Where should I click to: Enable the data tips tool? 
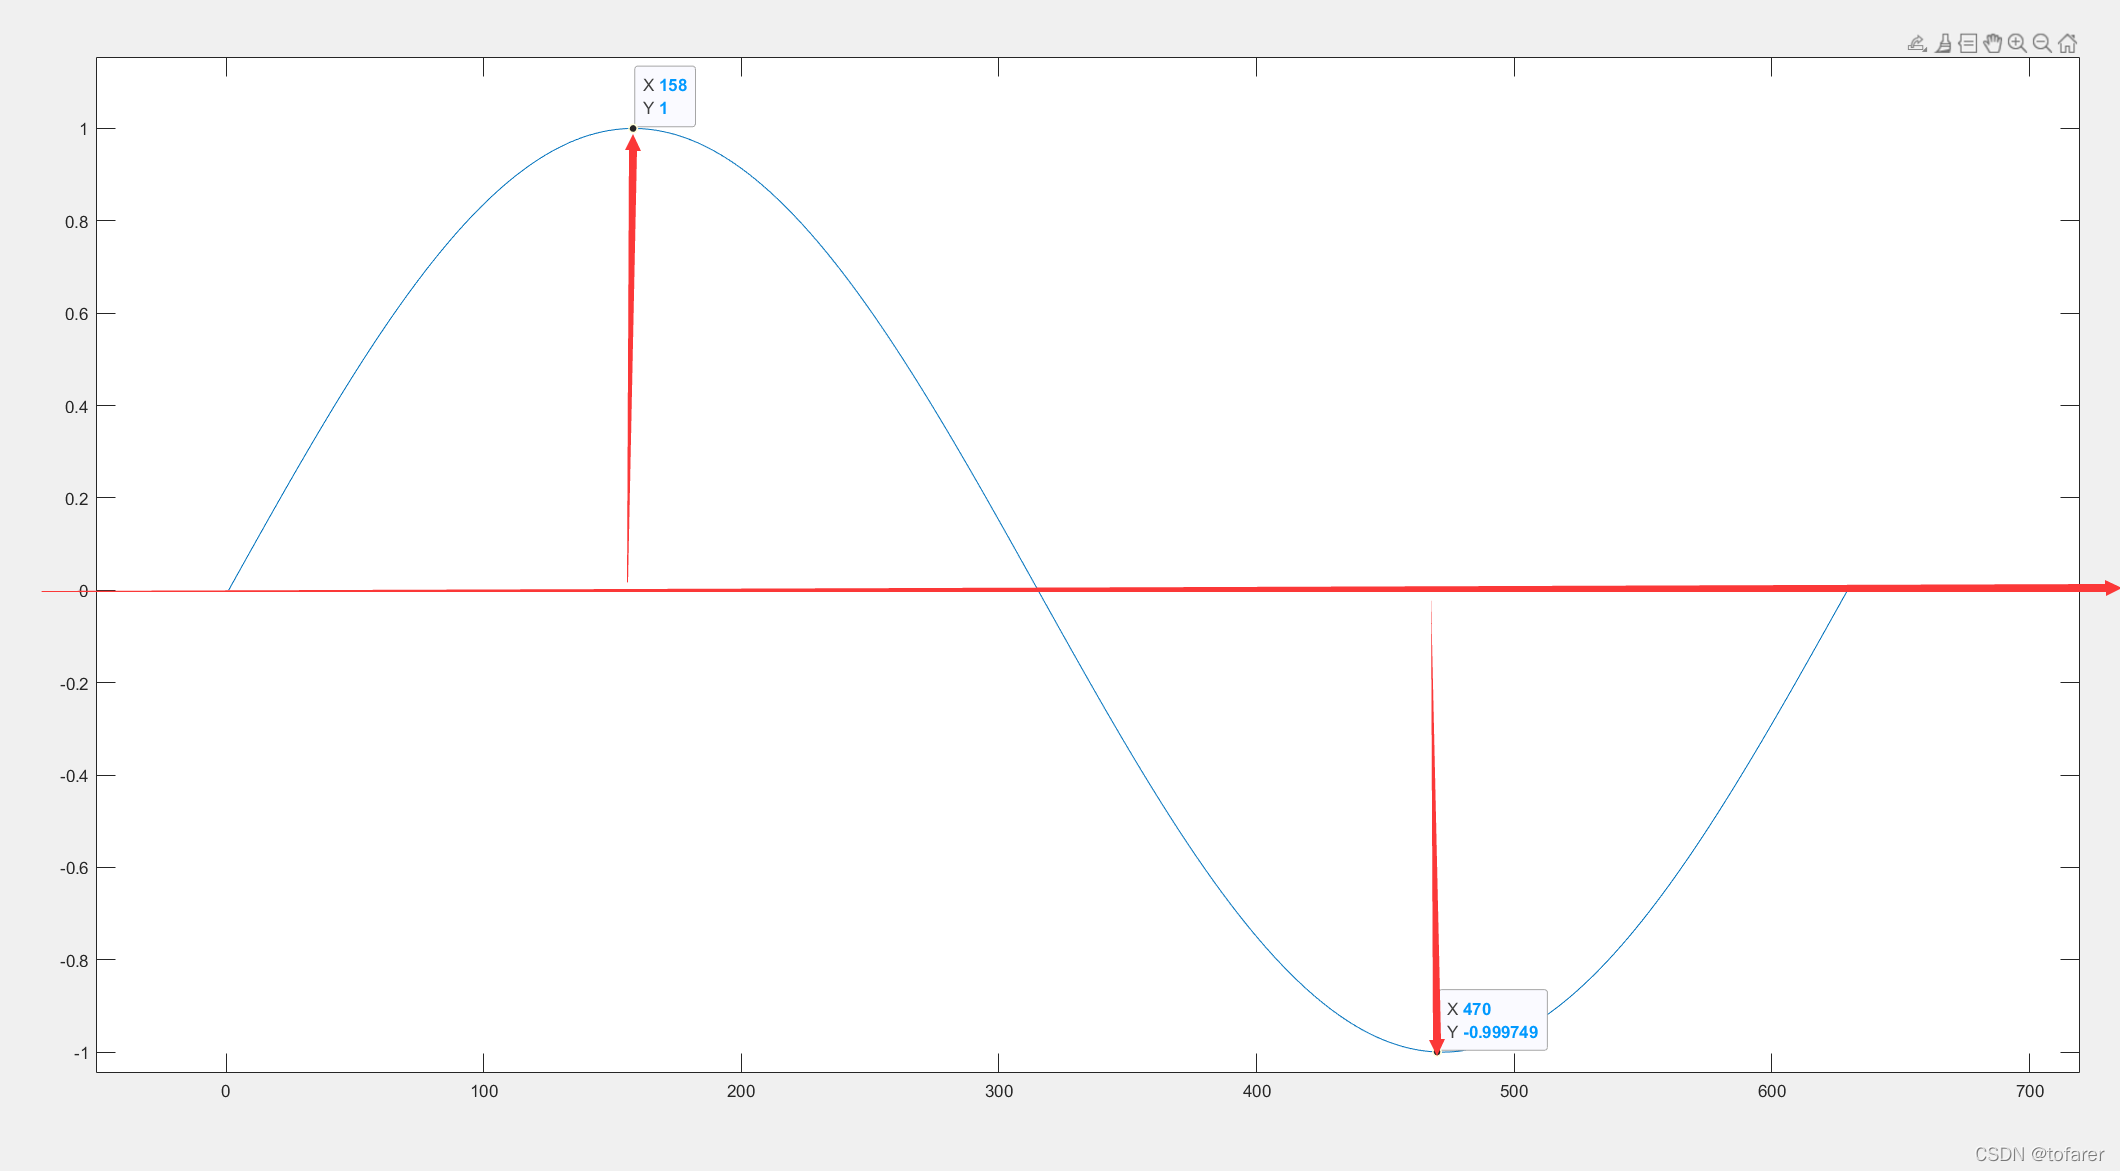pos(1968,43)
